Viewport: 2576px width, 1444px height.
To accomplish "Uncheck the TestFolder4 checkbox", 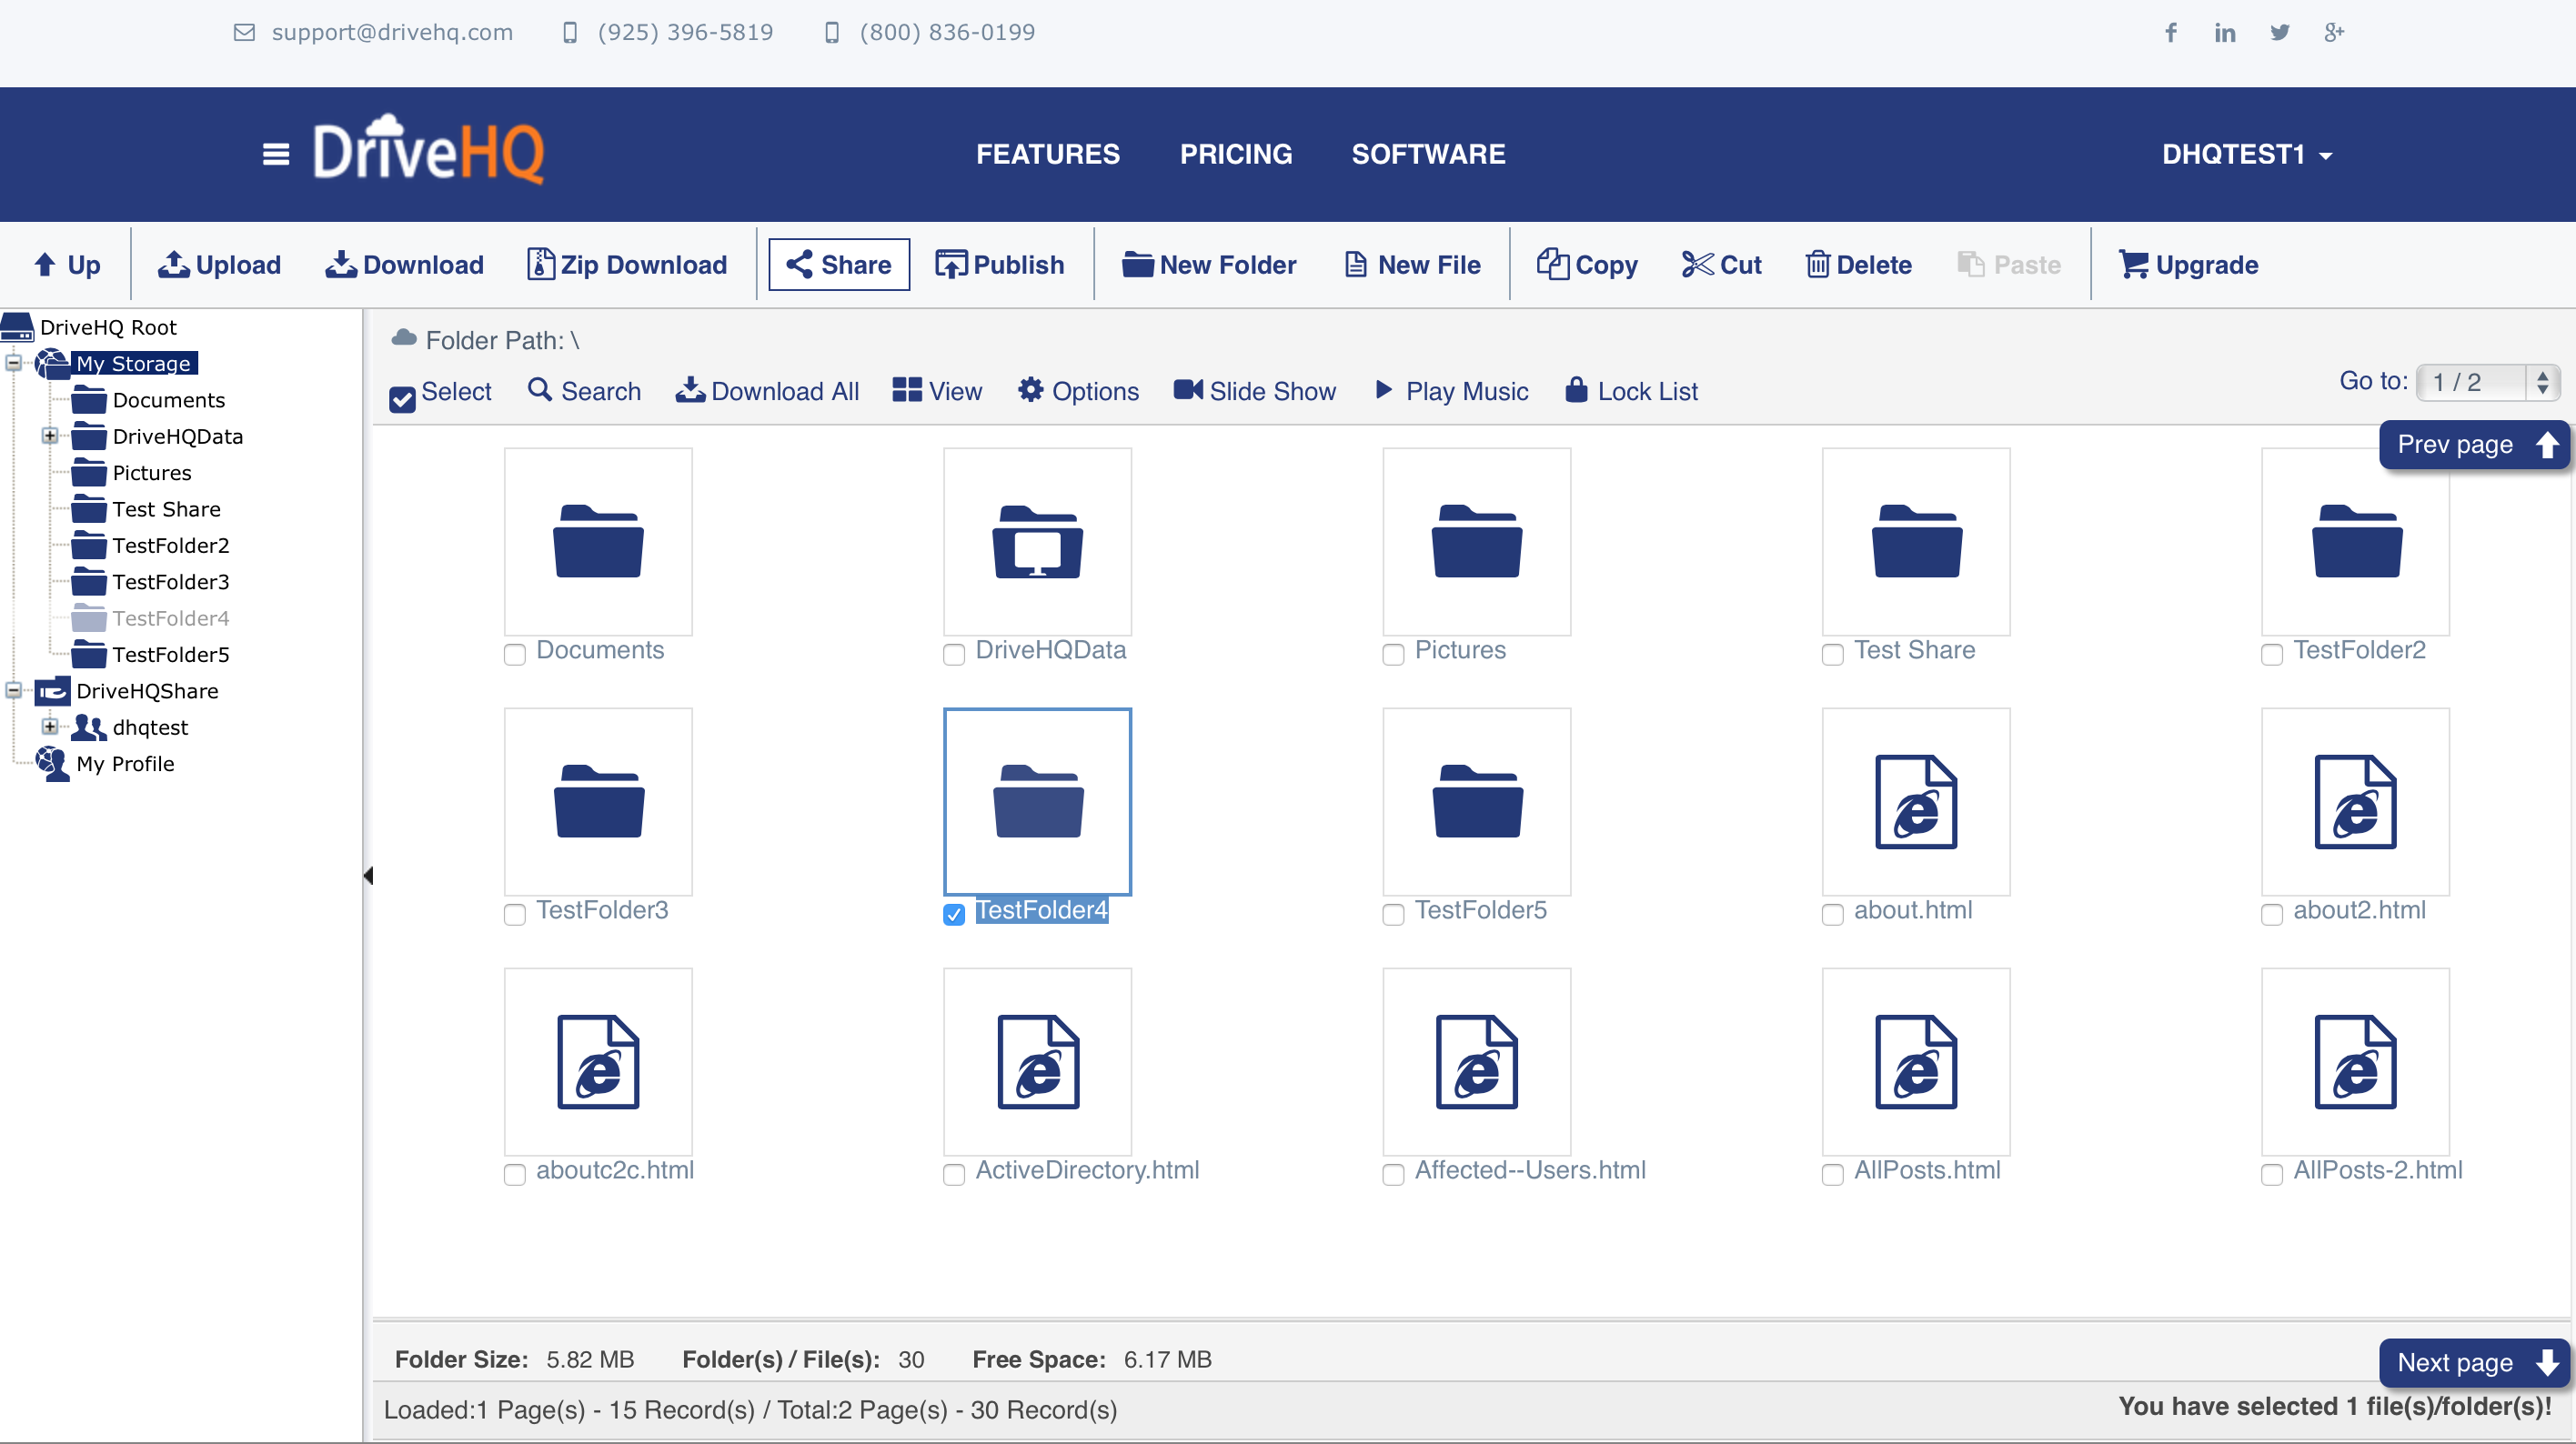I will pos(954,914).
